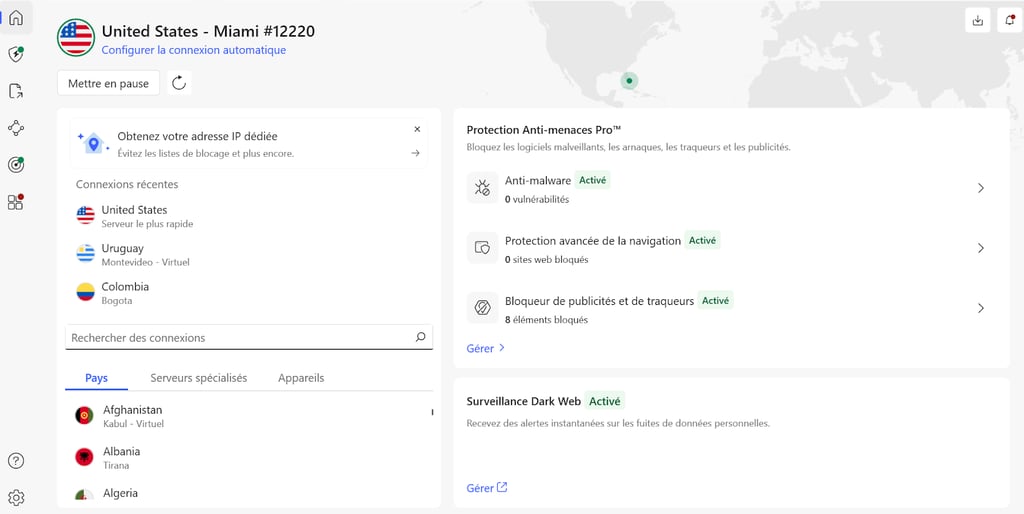Image resolution: width=1024 pixels, height=514 pixels.
Task: Open the apps grid icon in sidebar
Action: point(16,202)
